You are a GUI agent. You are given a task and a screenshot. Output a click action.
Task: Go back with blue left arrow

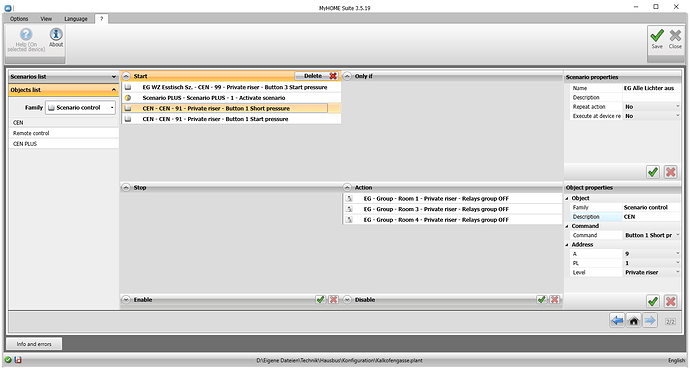click(617, 321)
